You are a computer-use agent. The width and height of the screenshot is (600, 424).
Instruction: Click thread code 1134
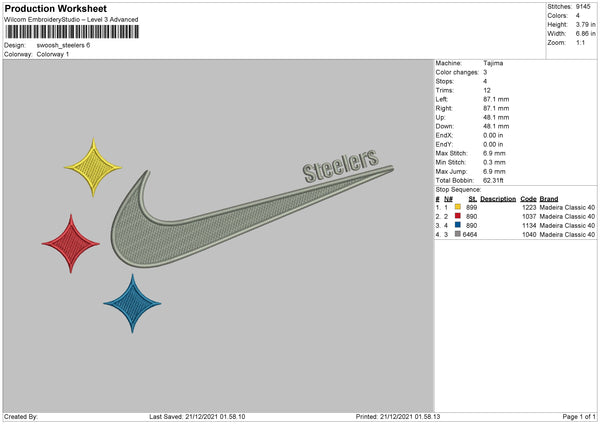click(529, 225)
